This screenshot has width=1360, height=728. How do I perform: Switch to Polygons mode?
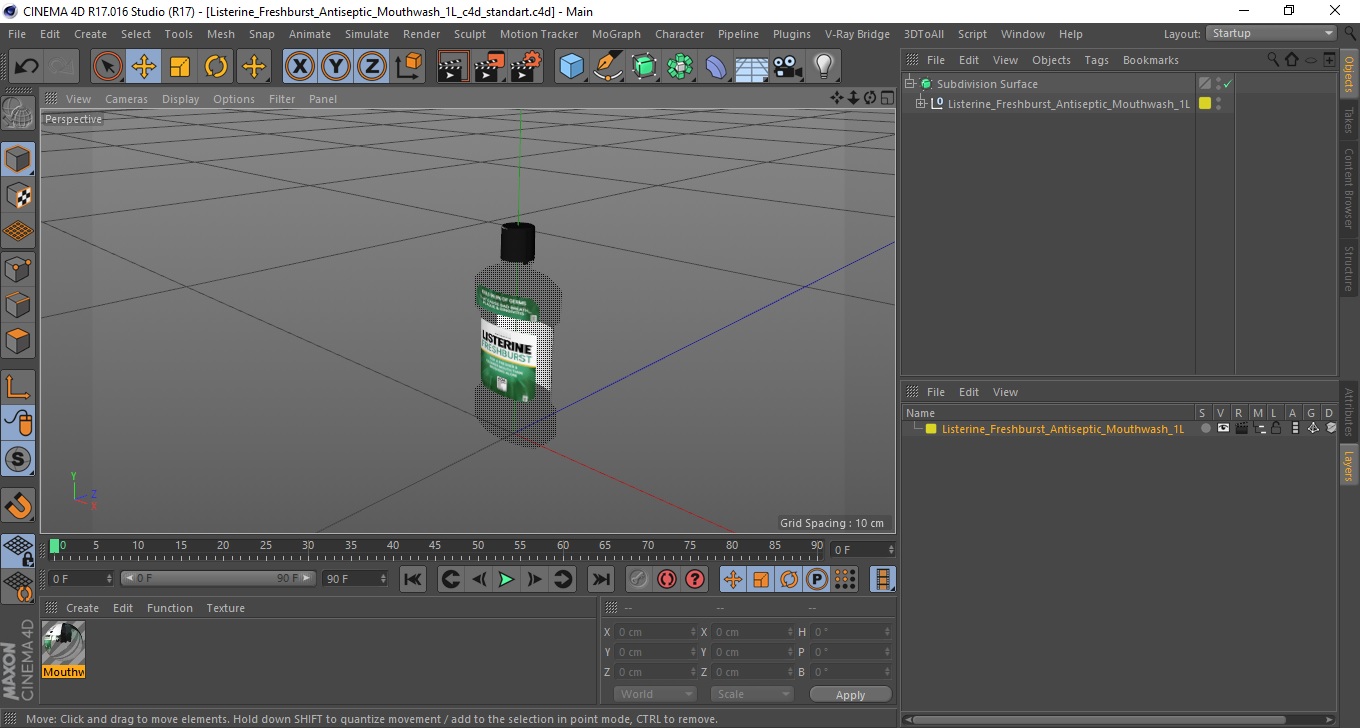click(18, 340)
